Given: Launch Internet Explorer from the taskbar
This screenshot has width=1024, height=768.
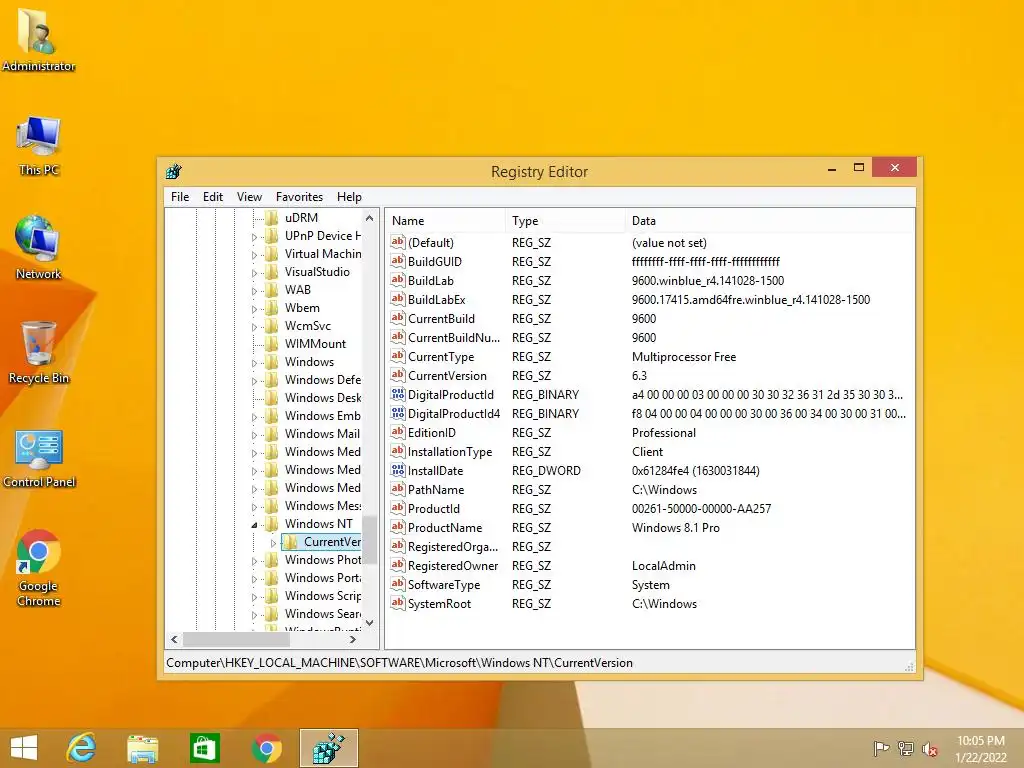Looking at the screenshot, I should (81, 748).
